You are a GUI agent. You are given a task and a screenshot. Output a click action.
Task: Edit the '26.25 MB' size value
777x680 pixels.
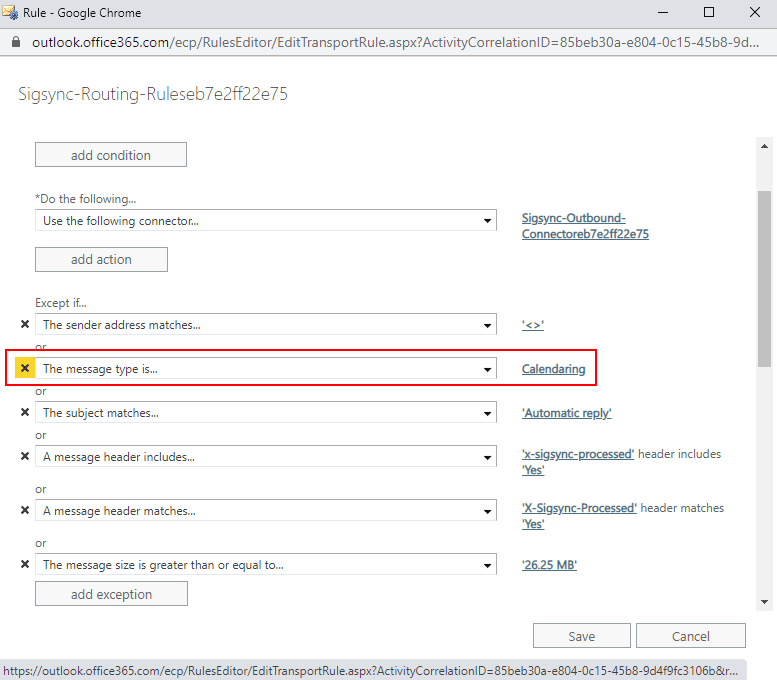549,565
